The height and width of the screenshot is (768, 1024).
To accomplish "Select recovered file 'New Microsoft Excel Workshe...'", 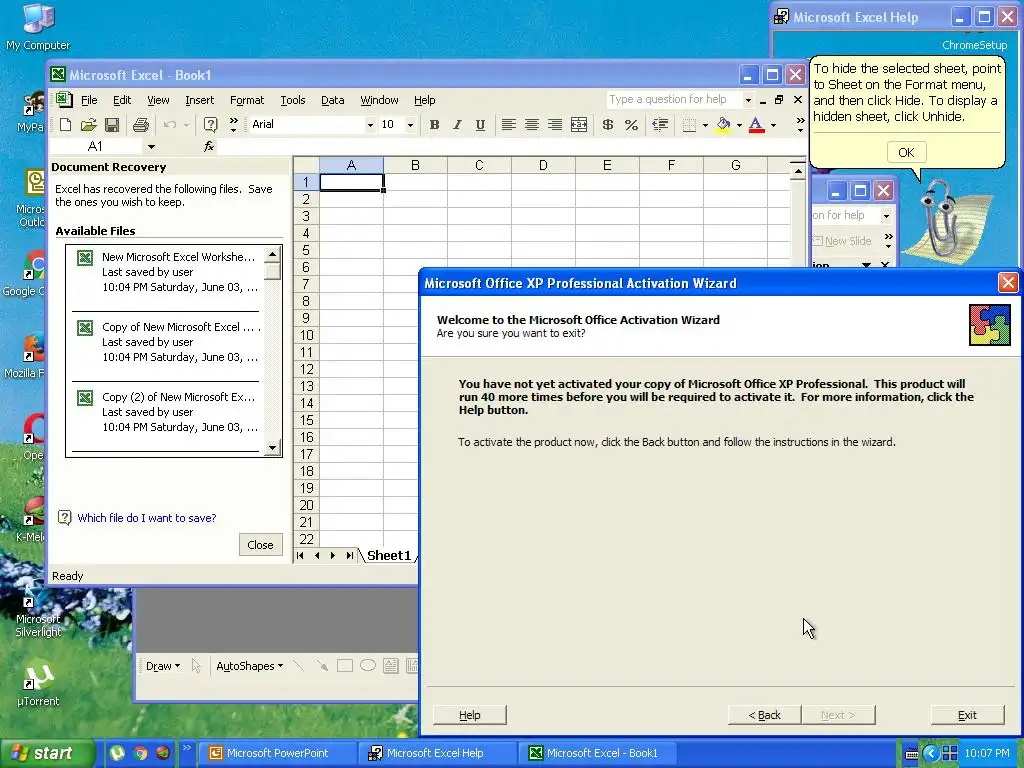I will (167, 272).
